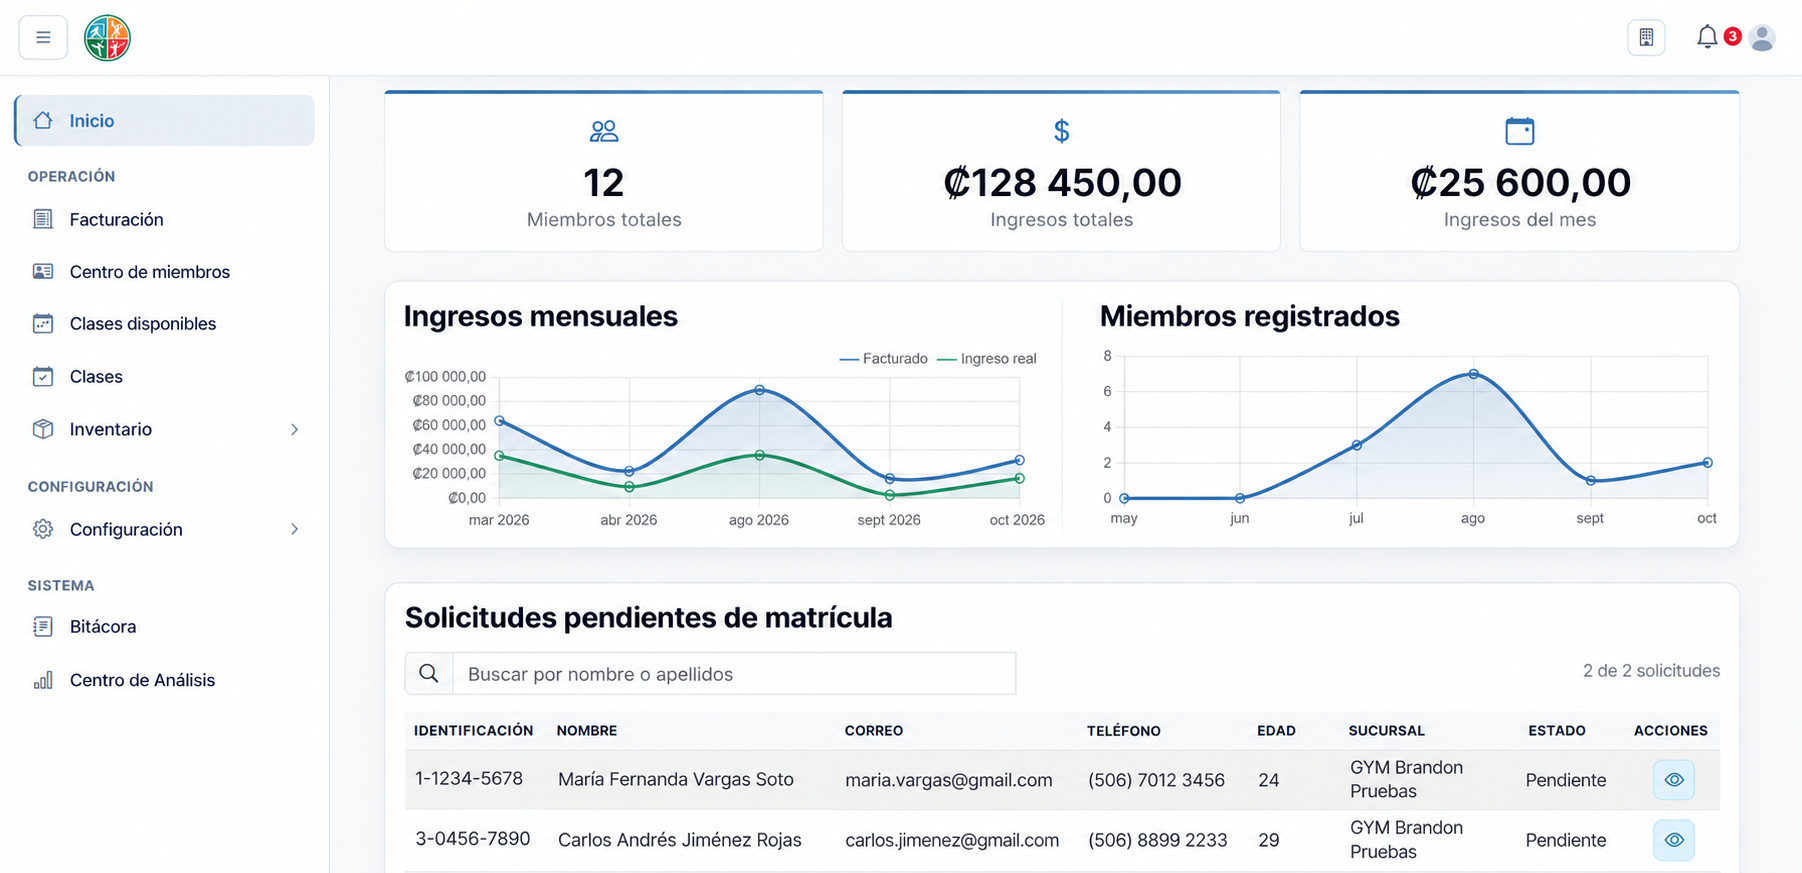Viewport: 1802px width, 873px height.
Task: Toggle the Ingreso real series in legend
Action: pos(987,359)
